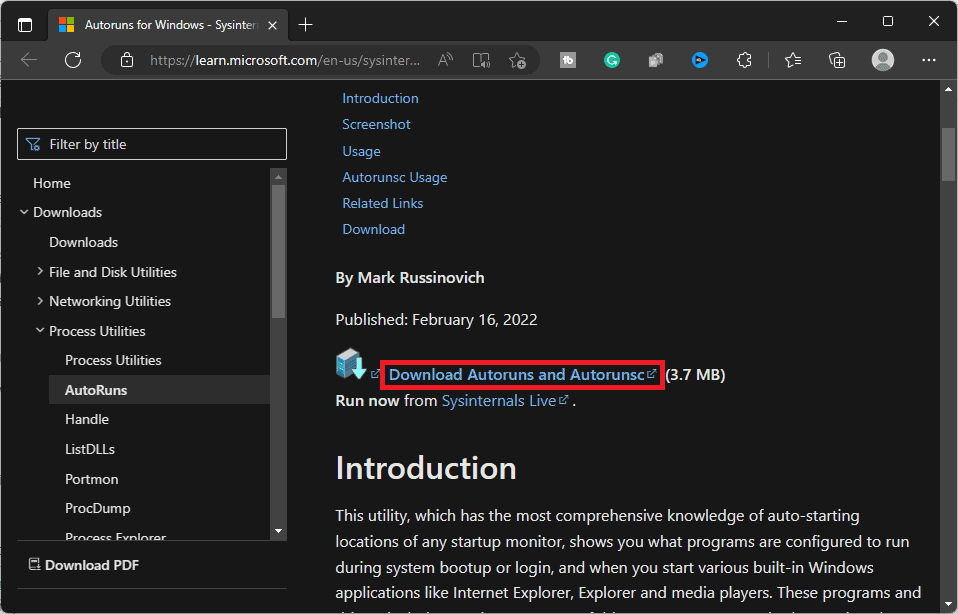The image size is (958, 614).
Task: Open the Extensions puzzle piece menu
Action: (744, 60)
